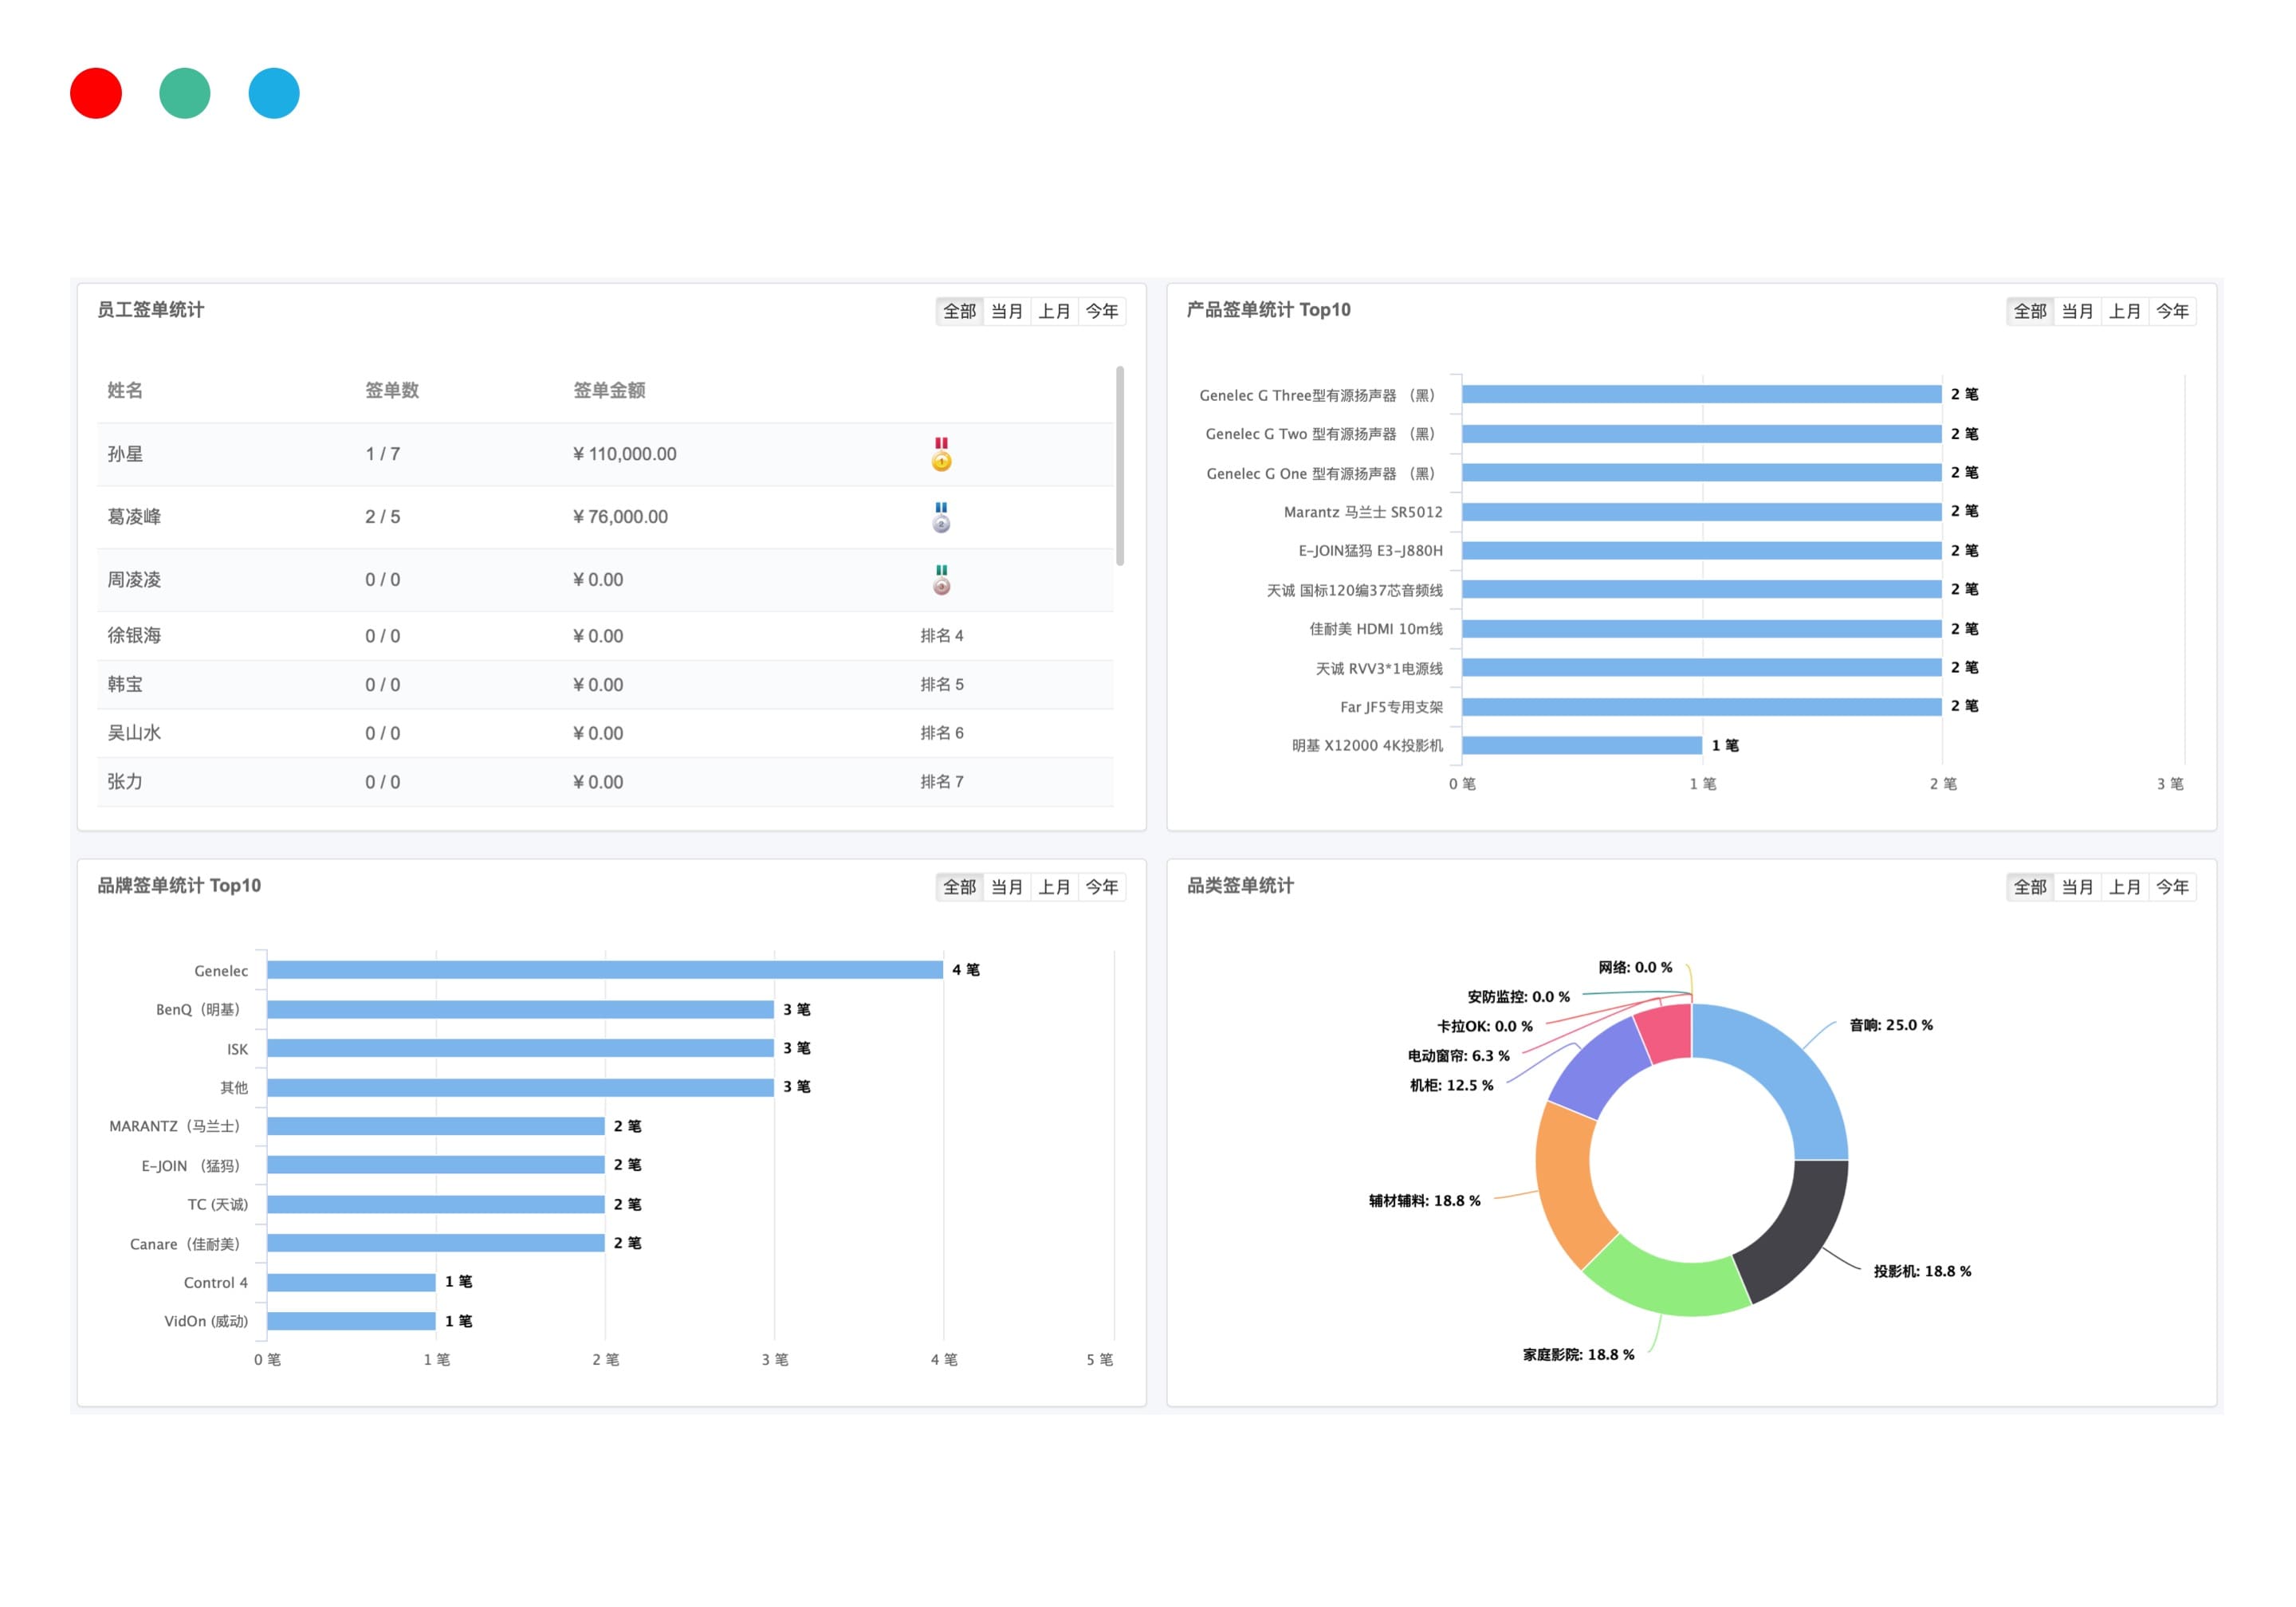
Task: Select 全部 in 品牌签单统计 Top10 panel
Action: (959, 887)
